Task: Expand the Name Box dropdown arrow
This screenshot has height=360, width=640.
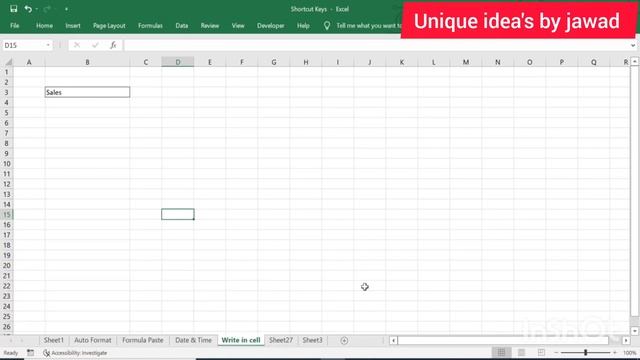Action: point(48,45)
